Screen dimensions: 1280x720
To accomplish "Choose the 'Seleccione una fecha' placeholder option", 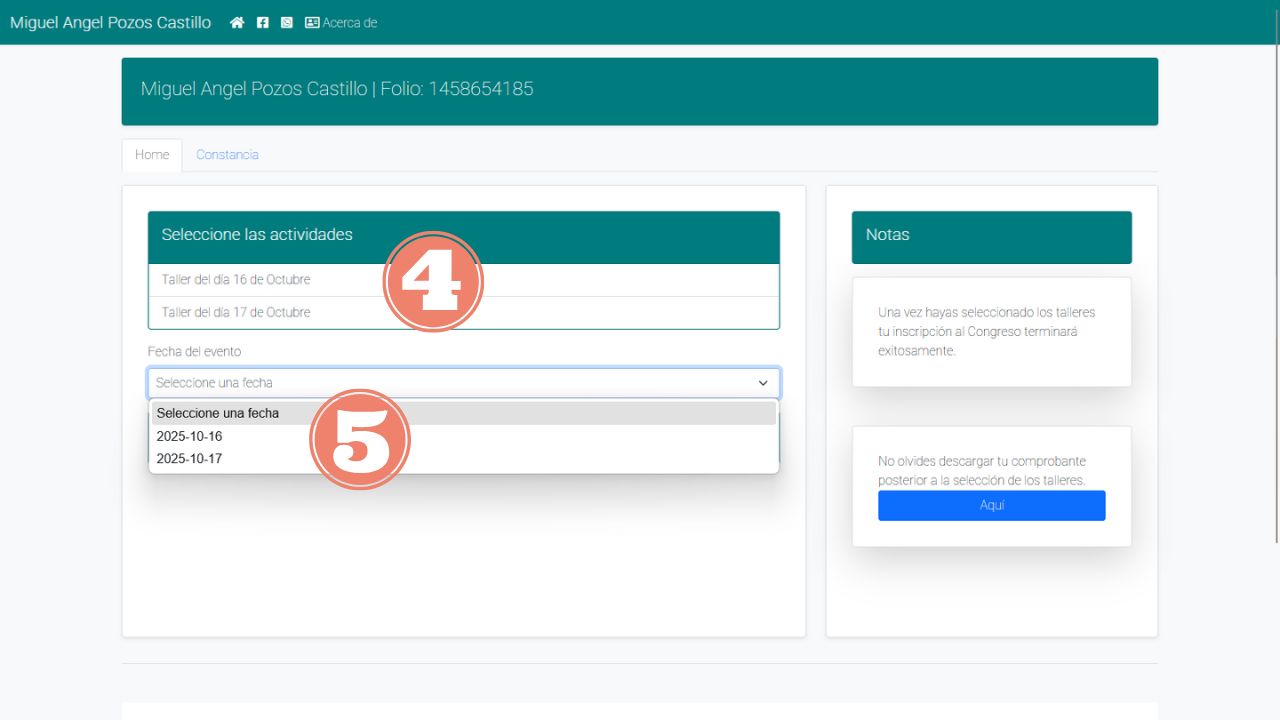I will pyautogui.click(x=218, y=413).
